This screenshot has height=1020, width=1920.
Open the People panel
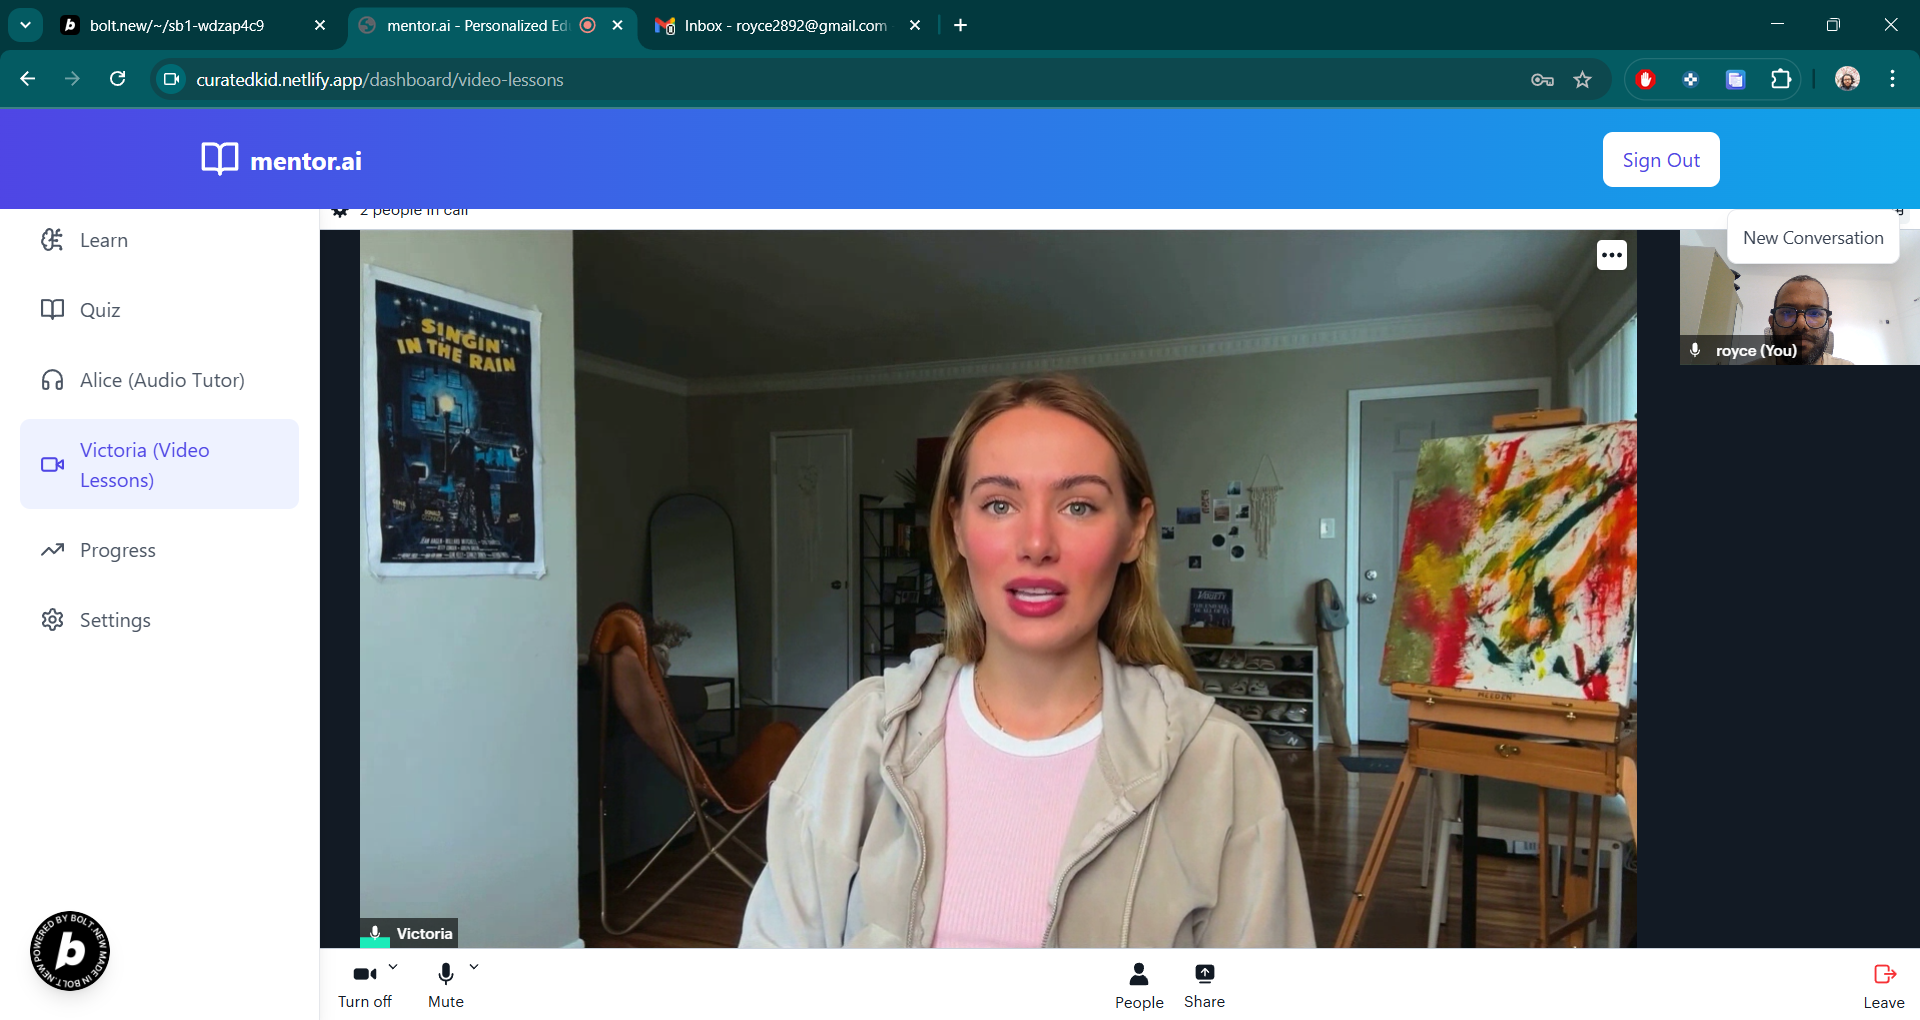click(x=1139, y=986)
